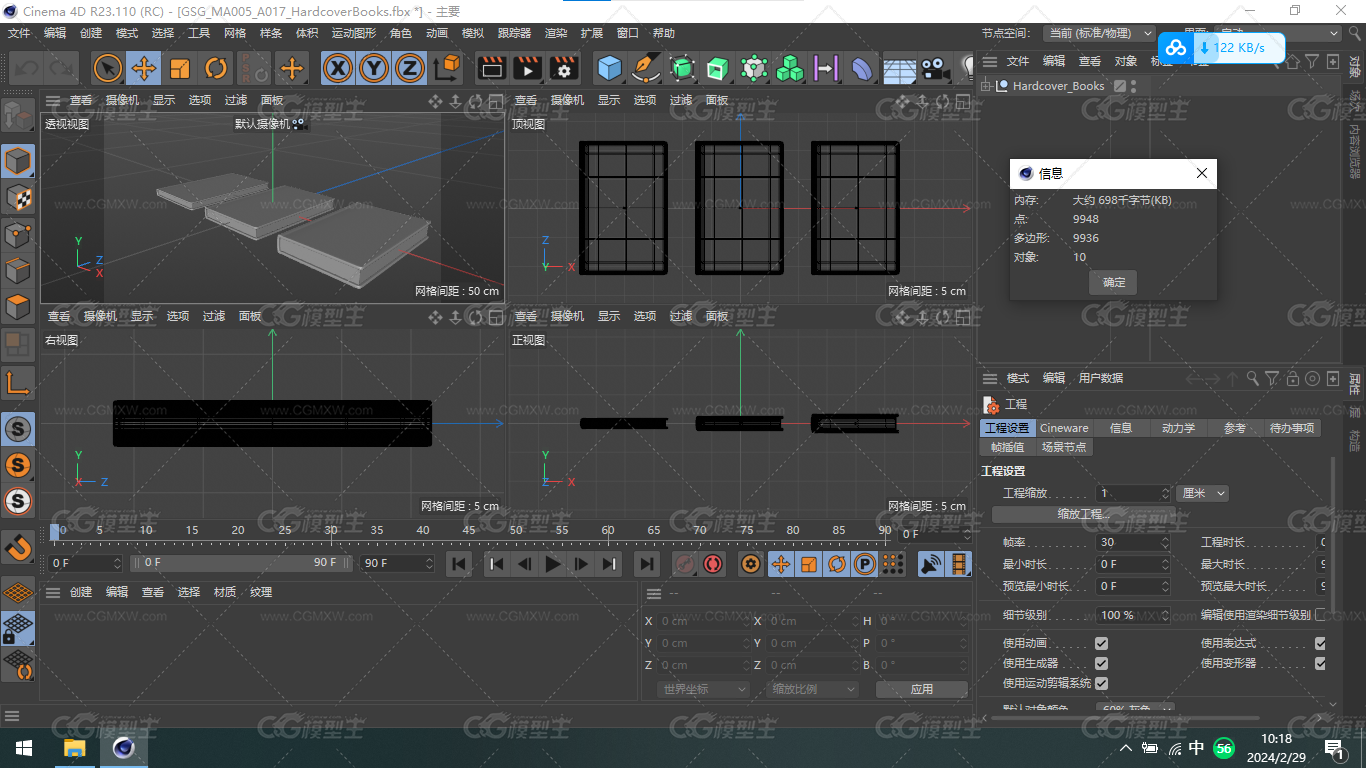Viewport: 1366px width, 768px height.
Task: Open 创建 in the material manager
Action: tap(81, 592)
